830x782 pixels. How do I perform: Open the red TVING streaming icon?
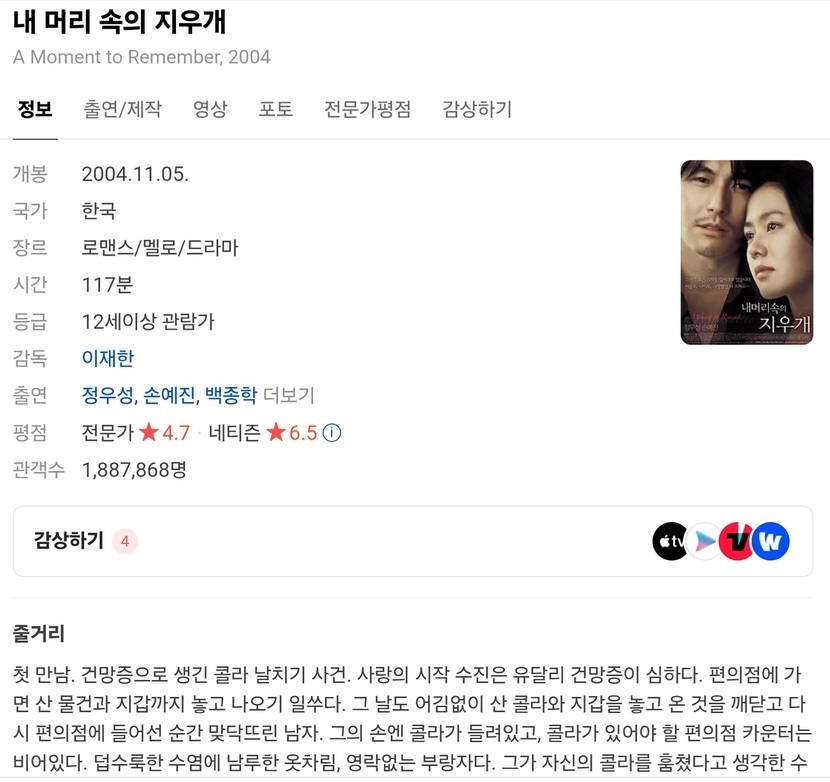[x=737, y=541]
